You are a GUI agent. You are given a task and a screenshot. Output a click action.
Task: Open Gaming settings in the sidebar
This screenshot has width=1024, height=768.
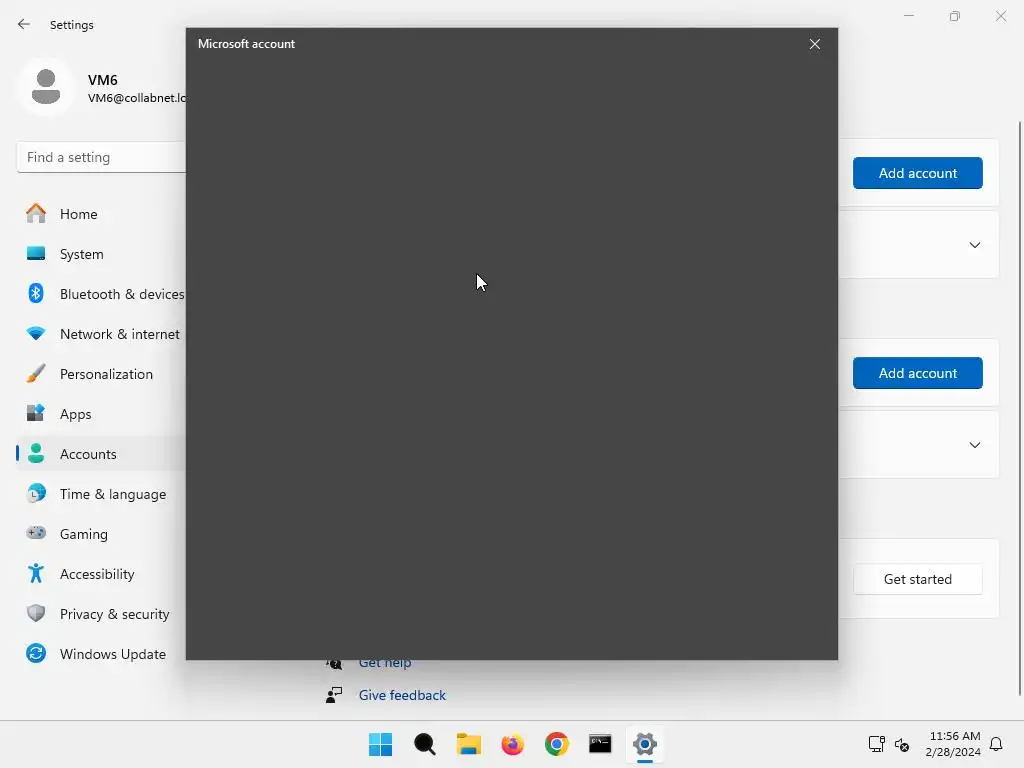pos(101,534)
